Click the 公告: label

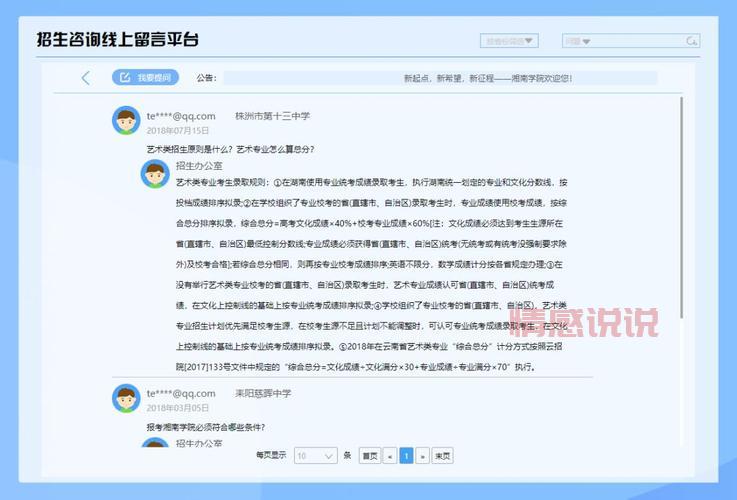(206, 78)
